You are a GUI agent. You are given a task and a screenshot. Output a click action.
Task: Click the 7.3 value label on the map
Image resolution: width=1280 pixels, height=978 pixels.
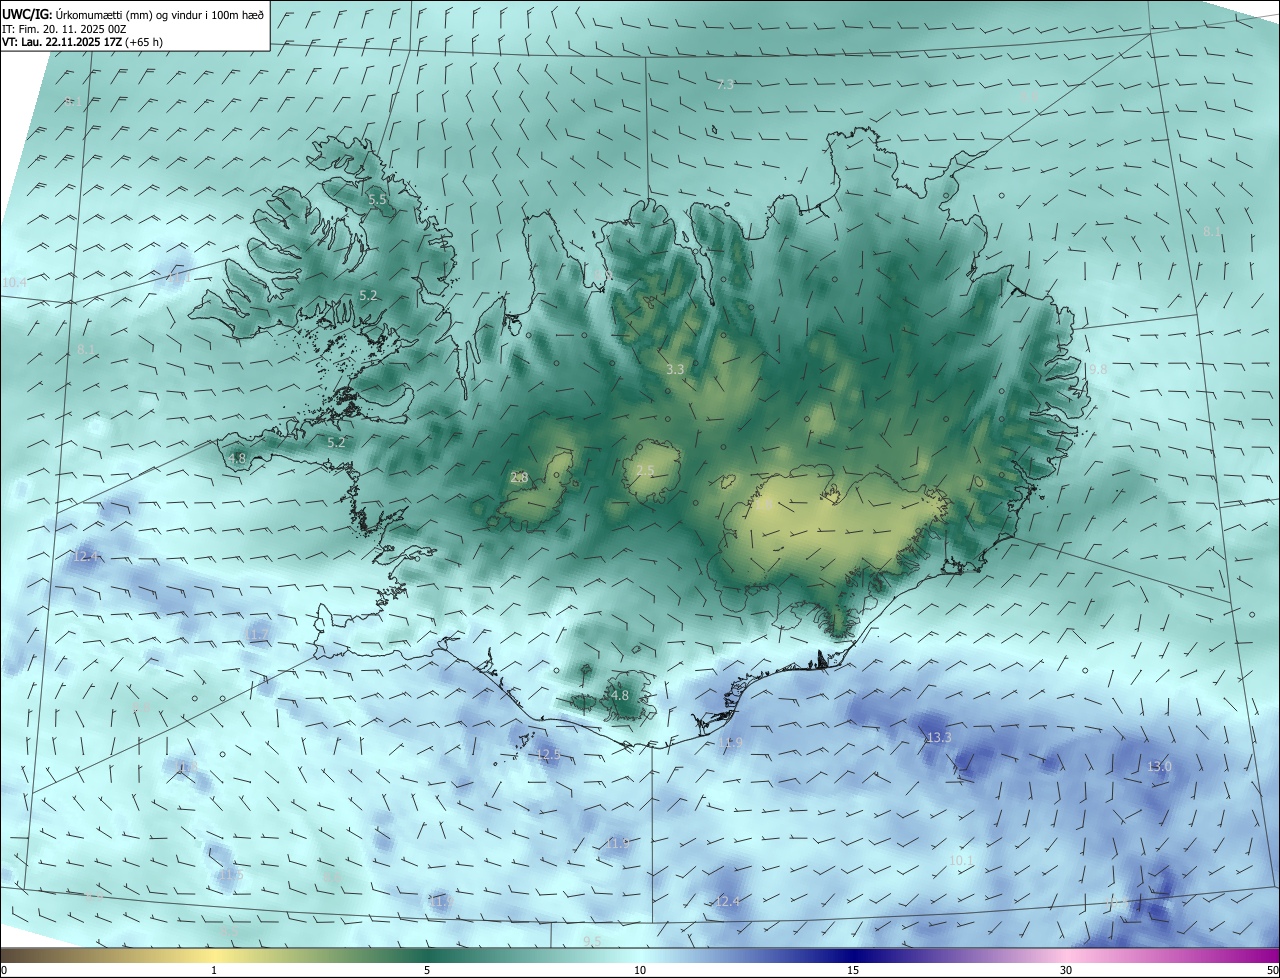point(726,85)
